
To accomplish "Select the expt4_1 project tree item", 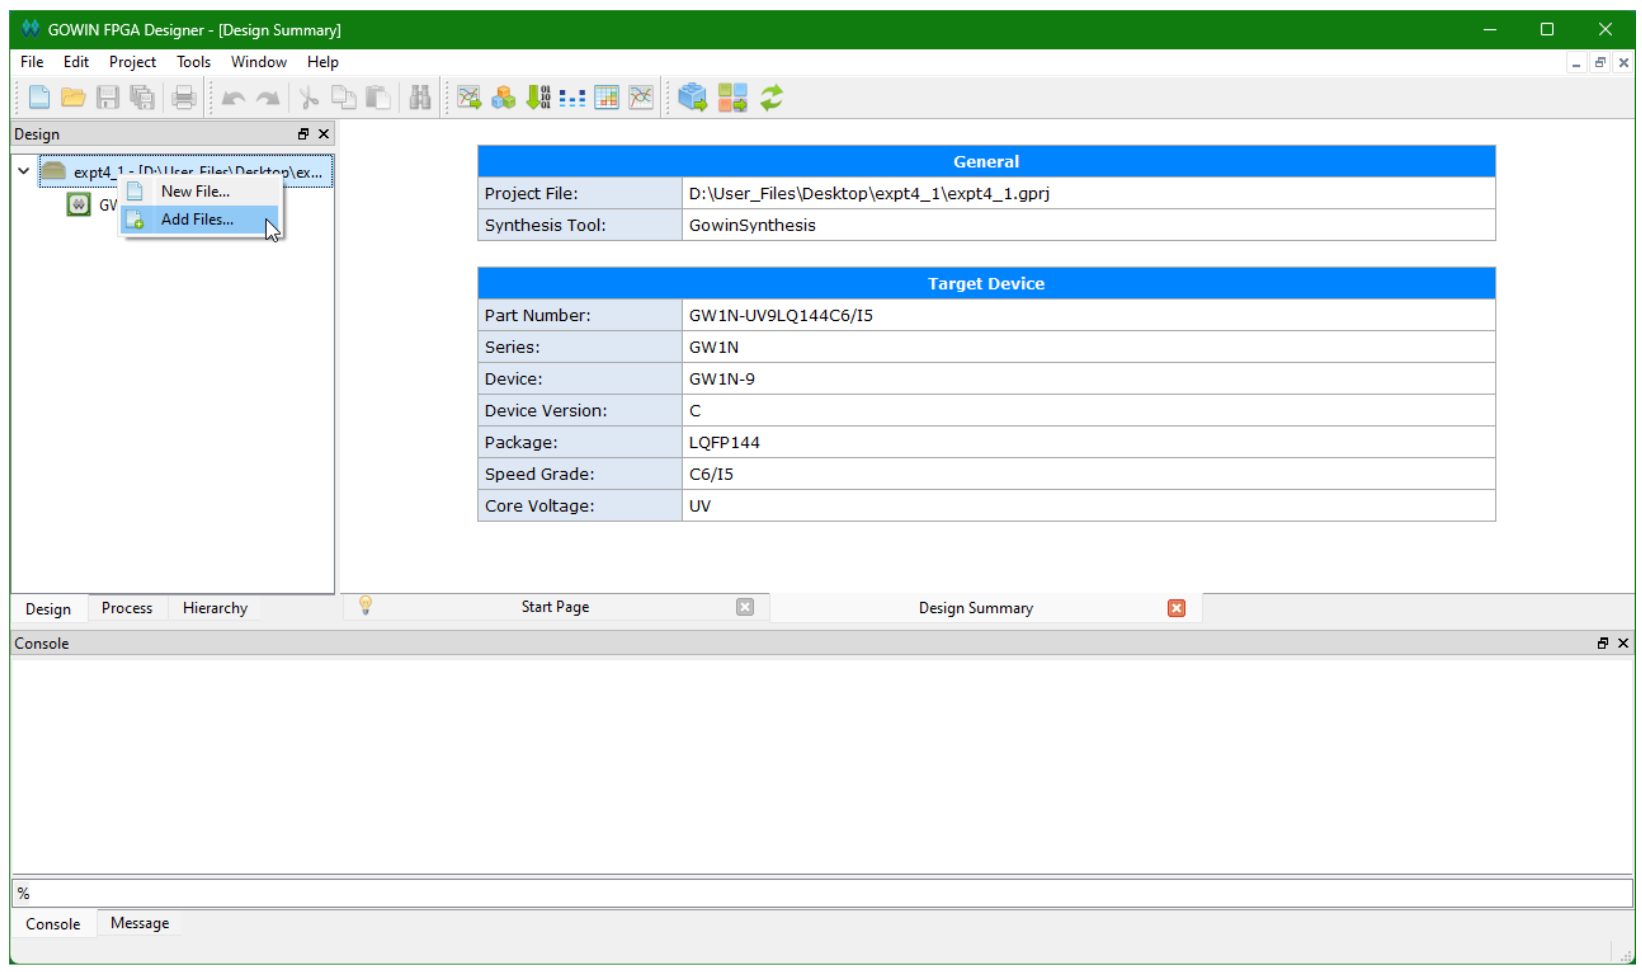I will tap(186, 172).
